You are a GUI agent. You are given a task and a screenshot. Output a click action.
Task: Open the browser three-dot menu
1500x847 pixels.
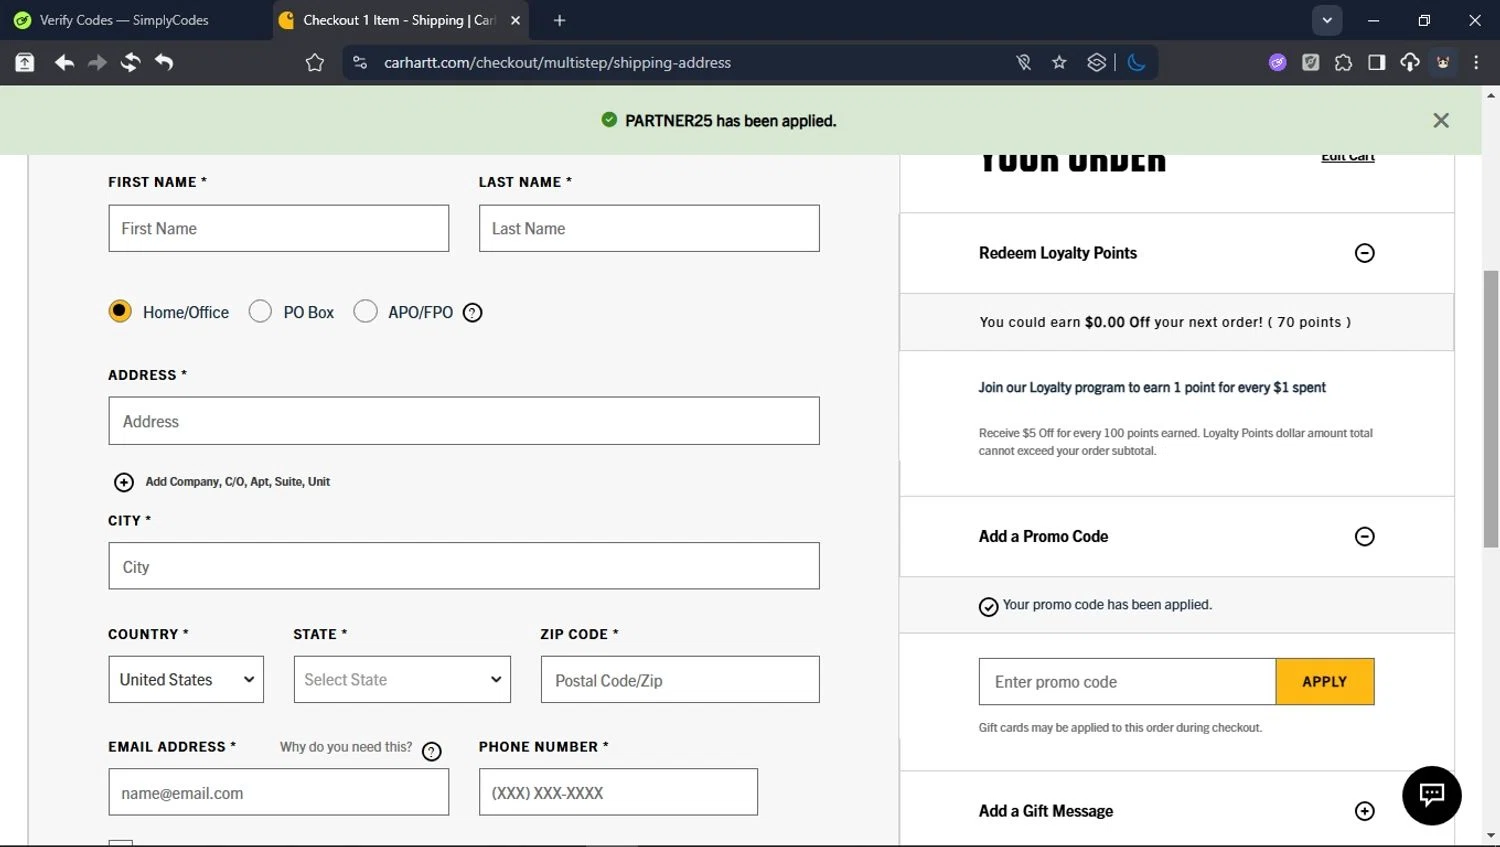click(1476, 63)
